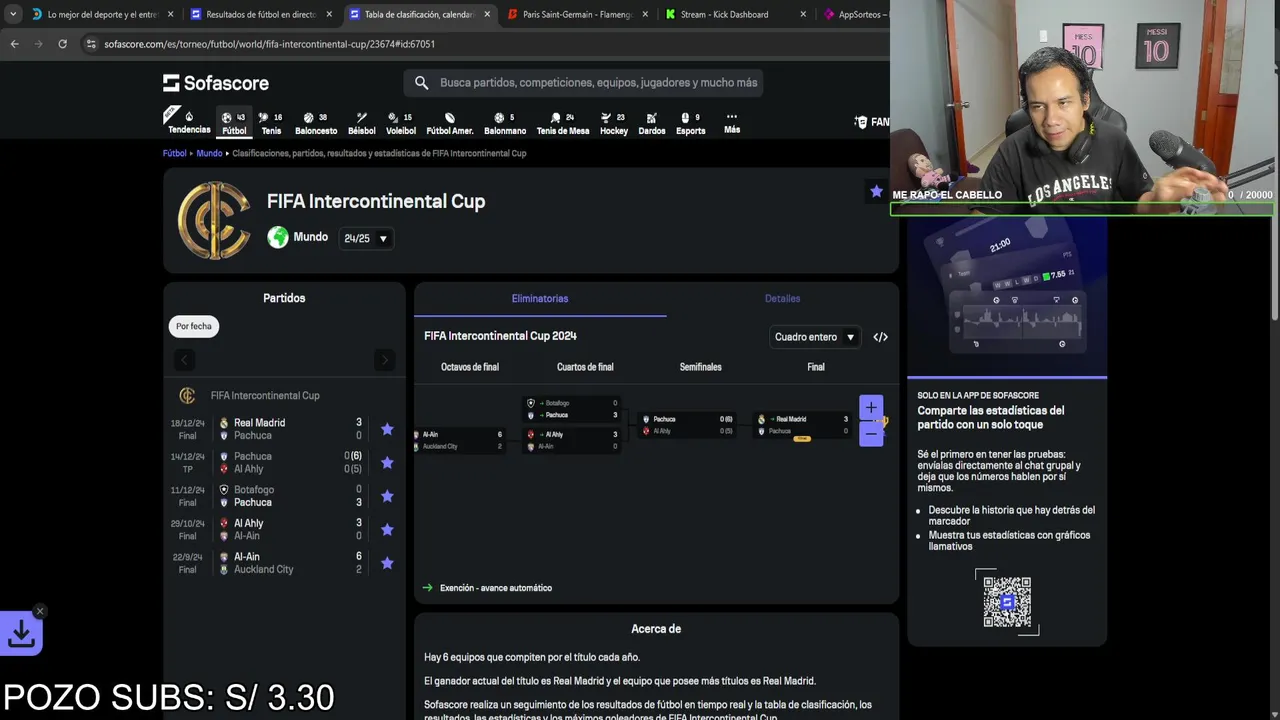Open the Fútbol Amer. section
This screenshot has width=1280, height=720.
450,123
